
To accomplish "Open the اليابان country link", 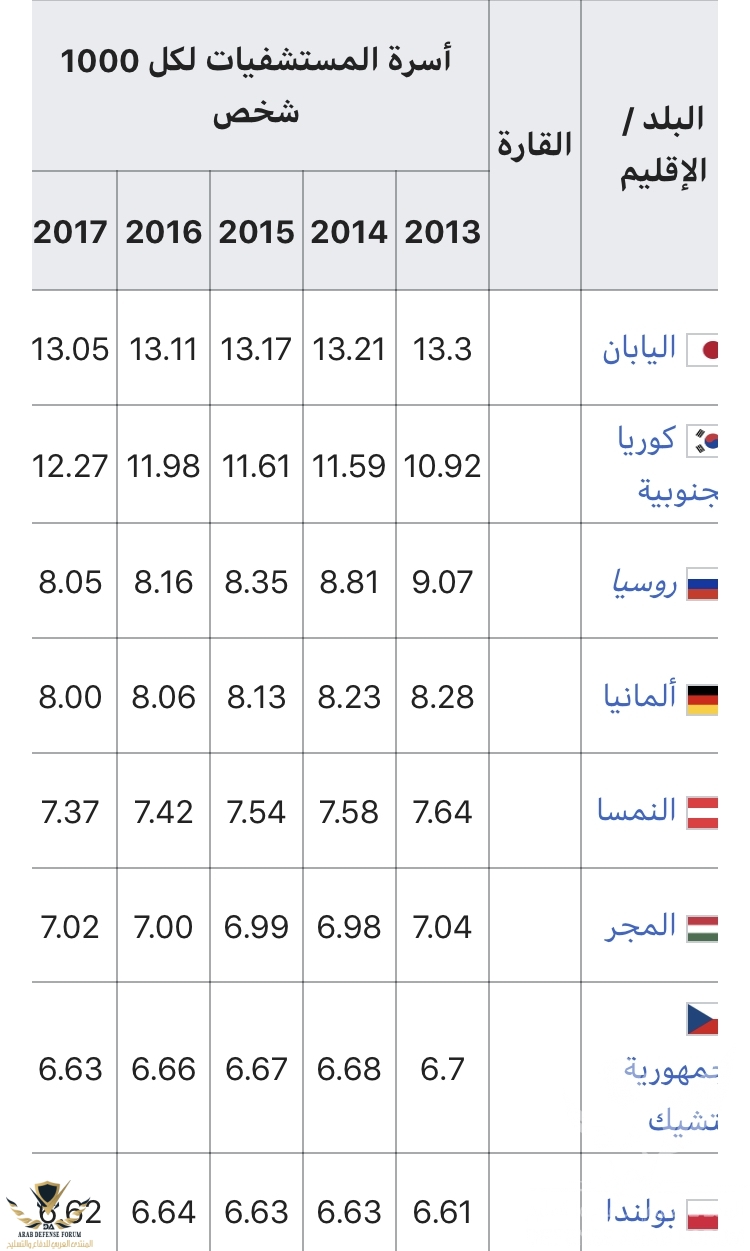I will [639, 350].
